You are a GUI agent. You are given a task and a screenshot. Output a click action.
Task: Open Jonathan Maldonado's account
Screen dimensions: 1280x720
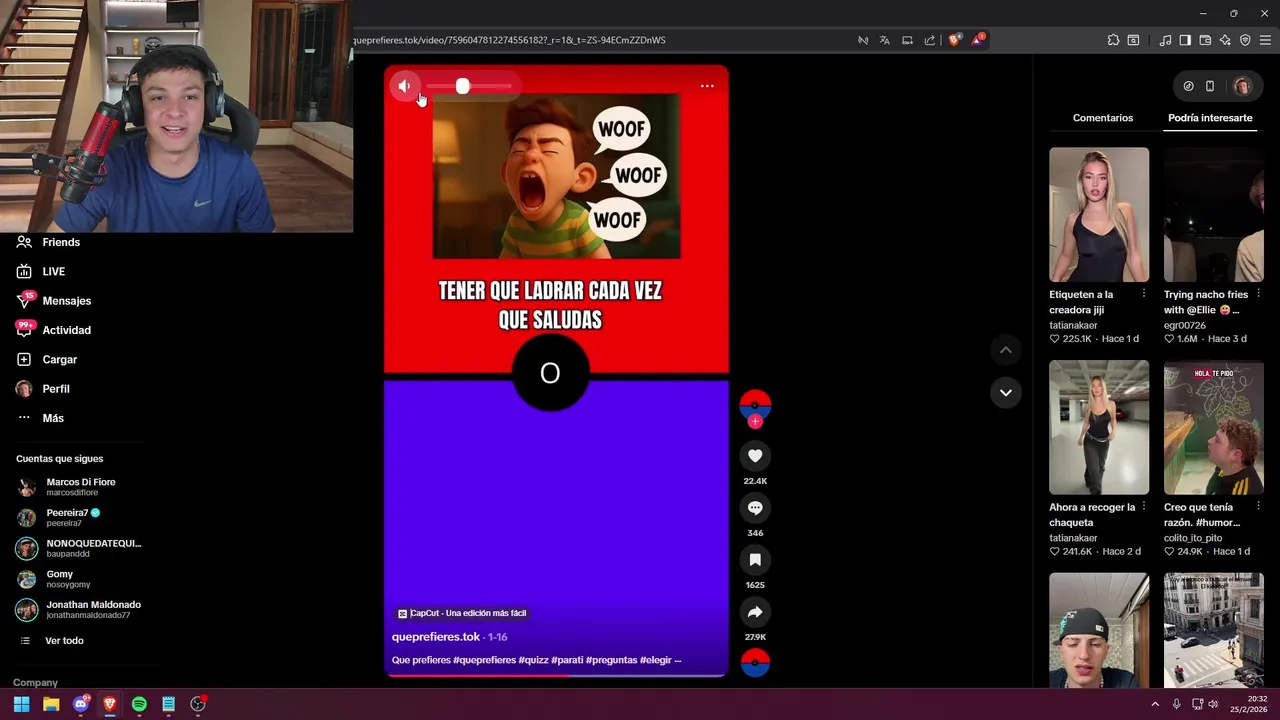[x=79, y=609]
